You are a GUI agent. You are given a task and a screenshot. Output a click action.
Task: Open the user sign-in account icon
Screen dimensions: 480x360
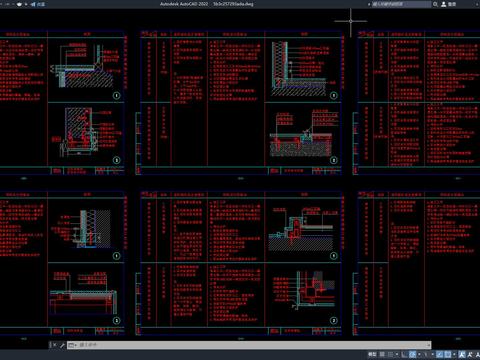pos(444,4)
